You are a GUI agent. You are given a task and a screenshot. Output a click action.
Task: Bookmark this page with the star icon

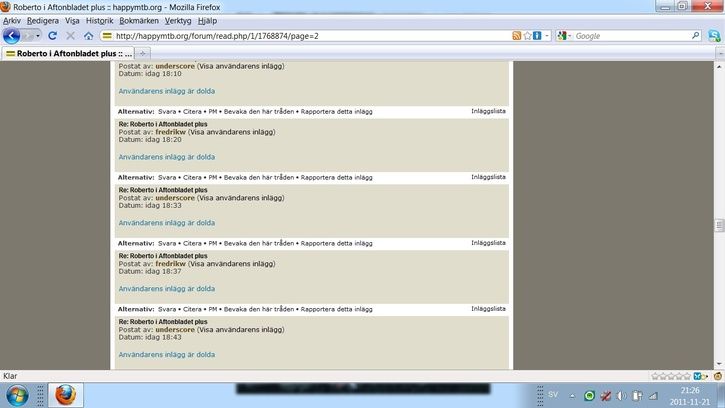pyautogui.click(x=527, y=36)
